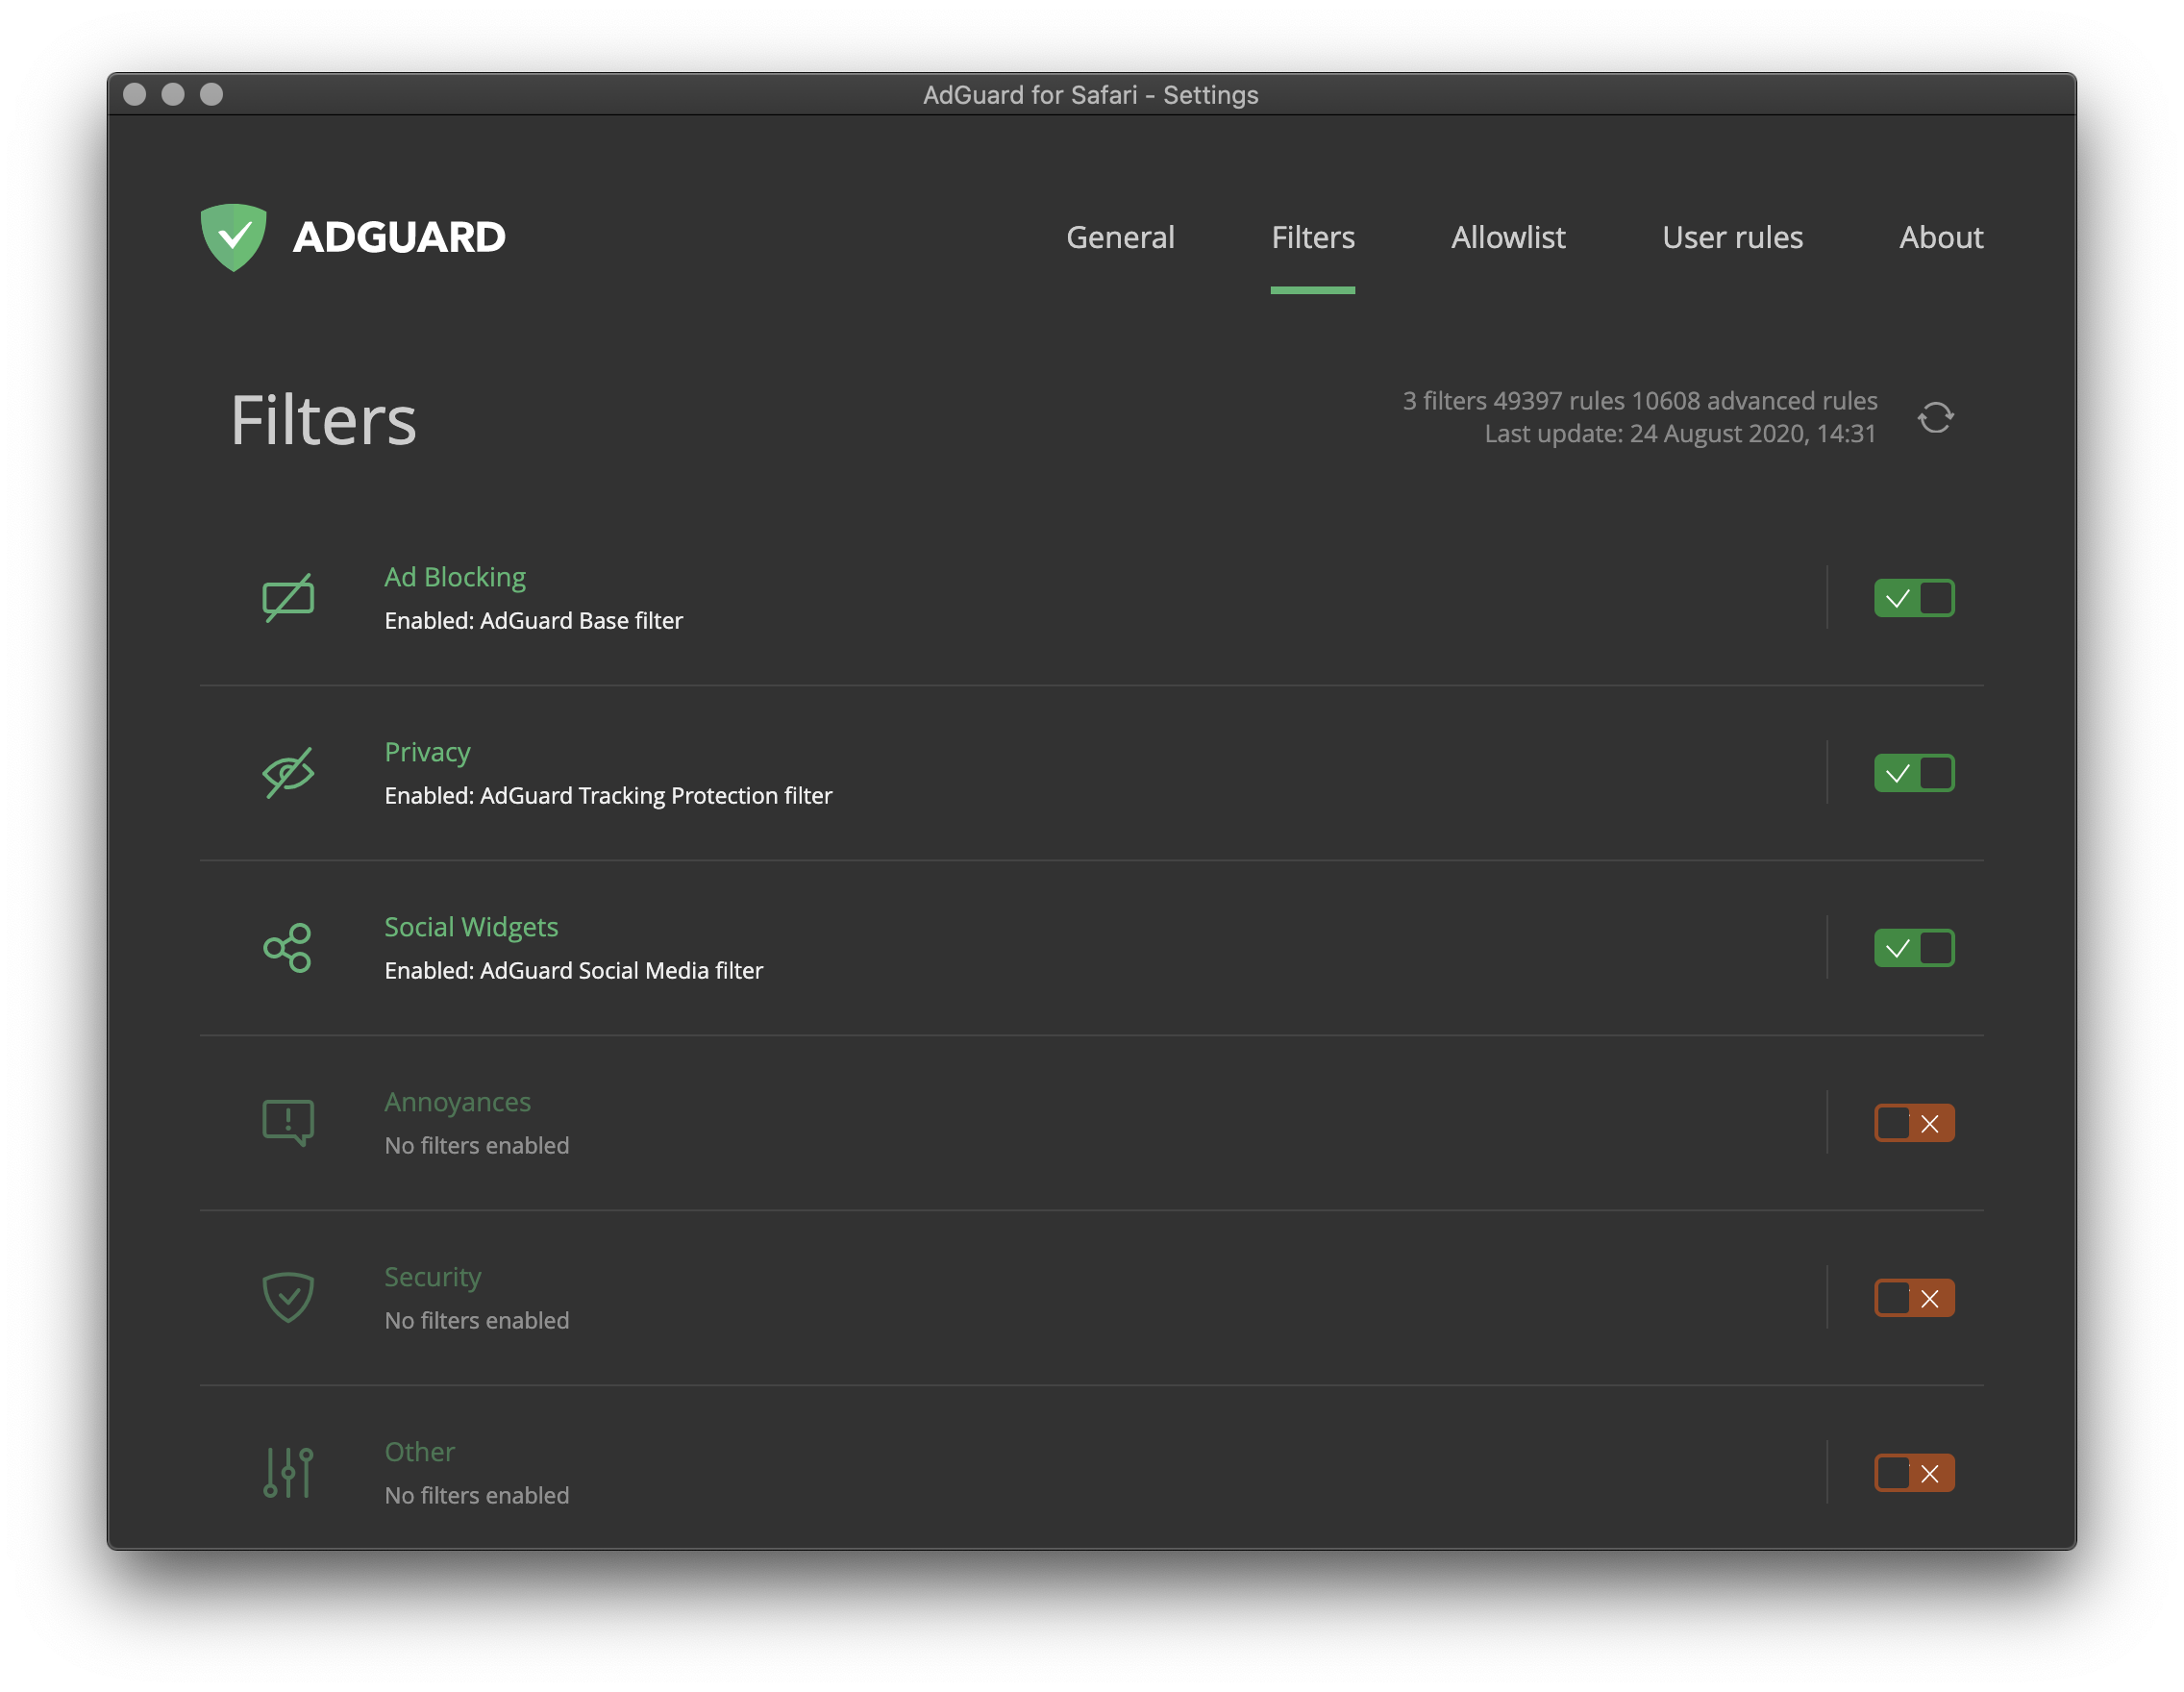
Task: Open the Annoyances category
Action: click(457, 1102)
